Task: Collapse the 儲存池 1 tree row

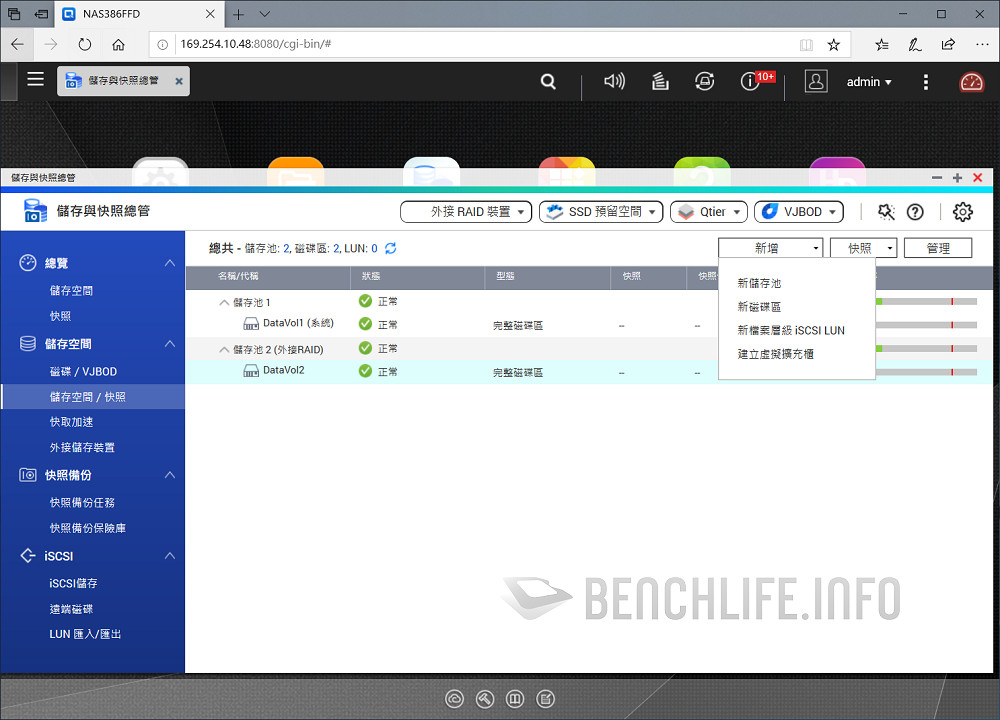Action: [224, 302]
